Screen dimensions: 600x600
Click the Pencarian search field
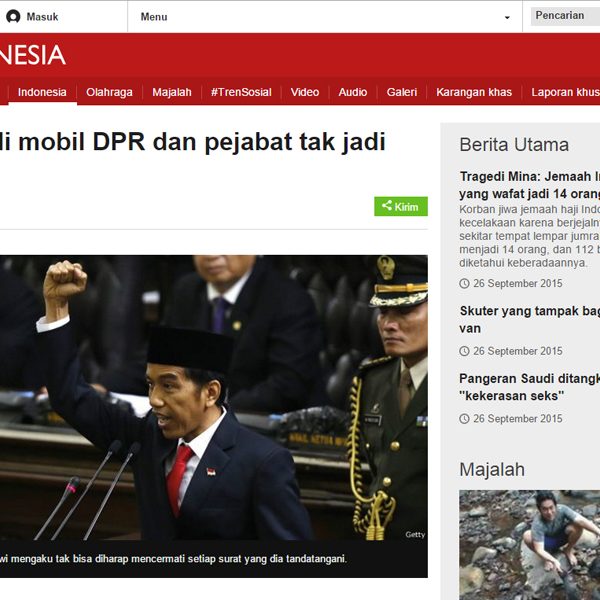[565, 16]
